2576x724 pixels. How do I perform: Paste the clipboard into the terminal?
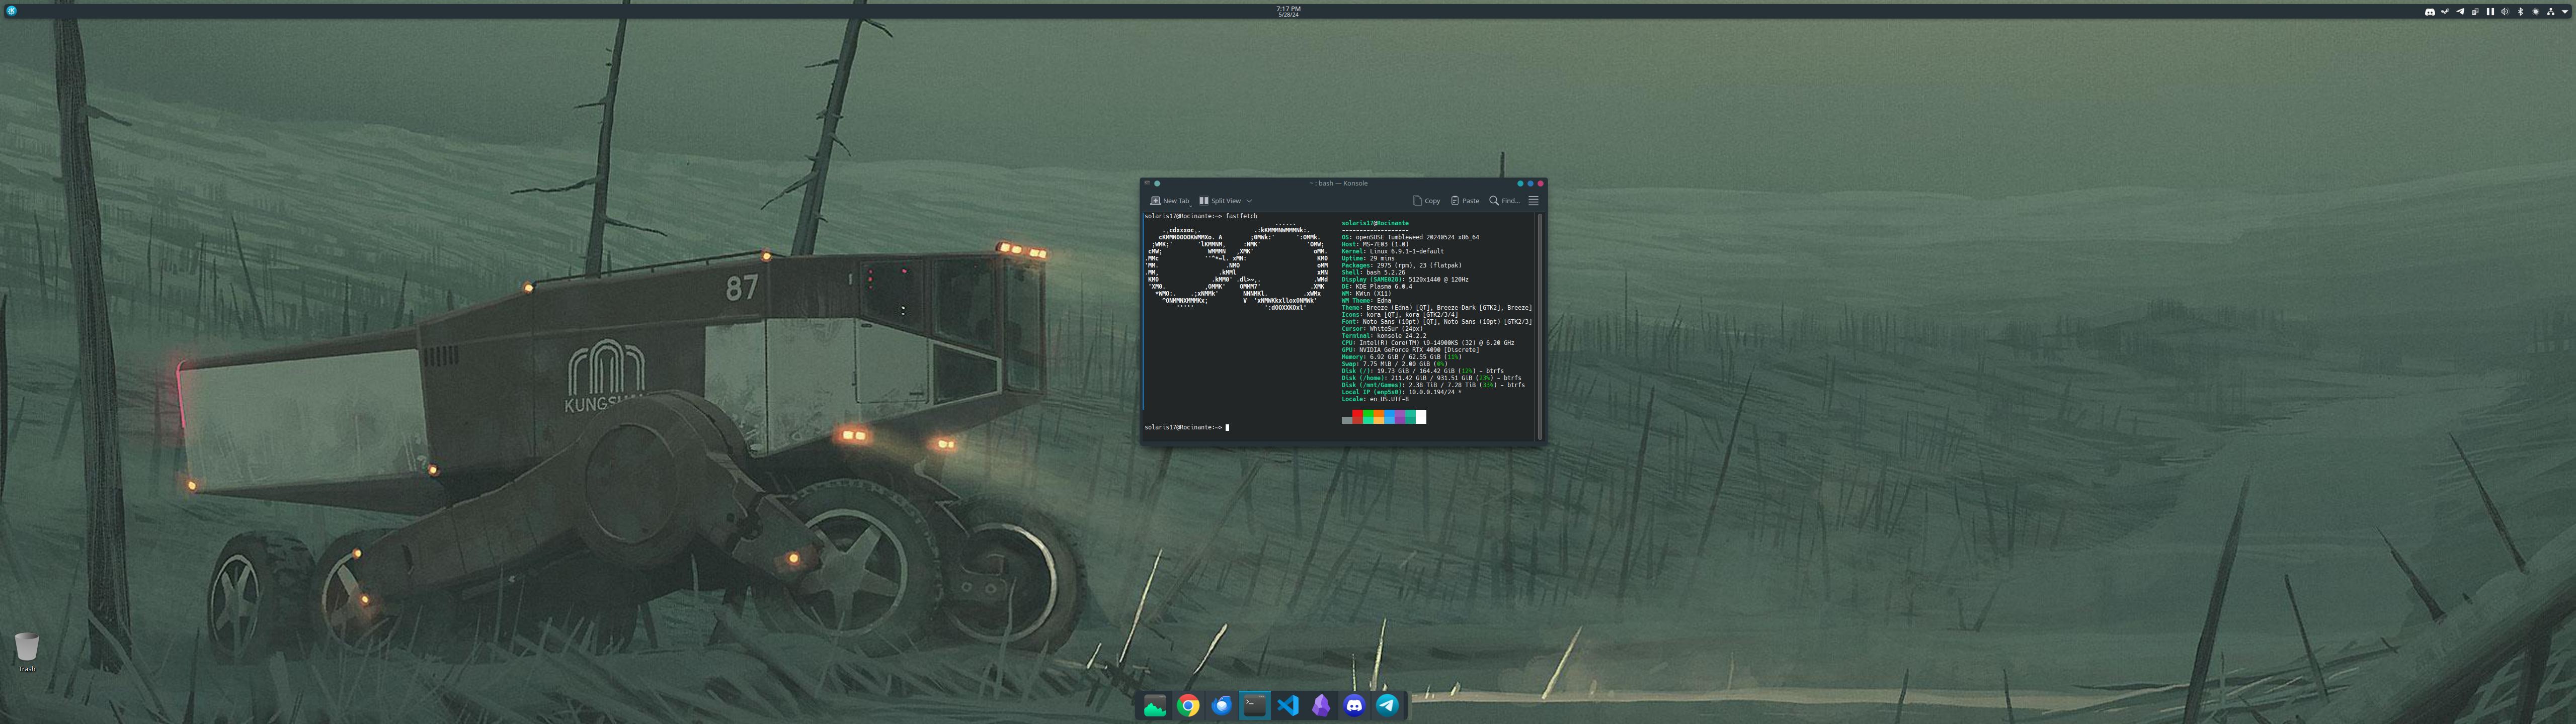click(x=1465, y=201)
